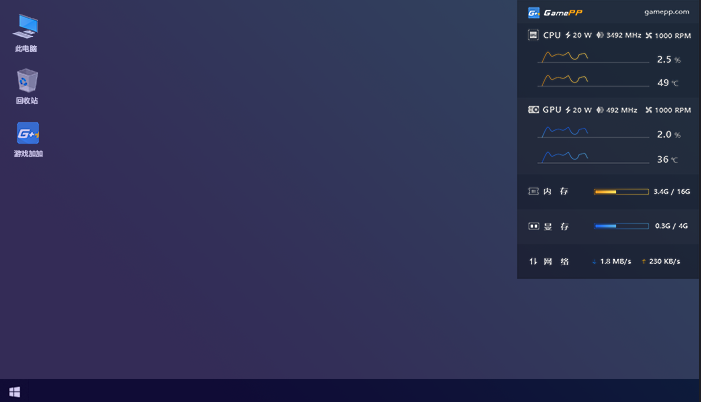This screenshot has width=701, height=402.
Task: Click the CPU fan icon near 1000 RPM
Action: tap(649, 35)
